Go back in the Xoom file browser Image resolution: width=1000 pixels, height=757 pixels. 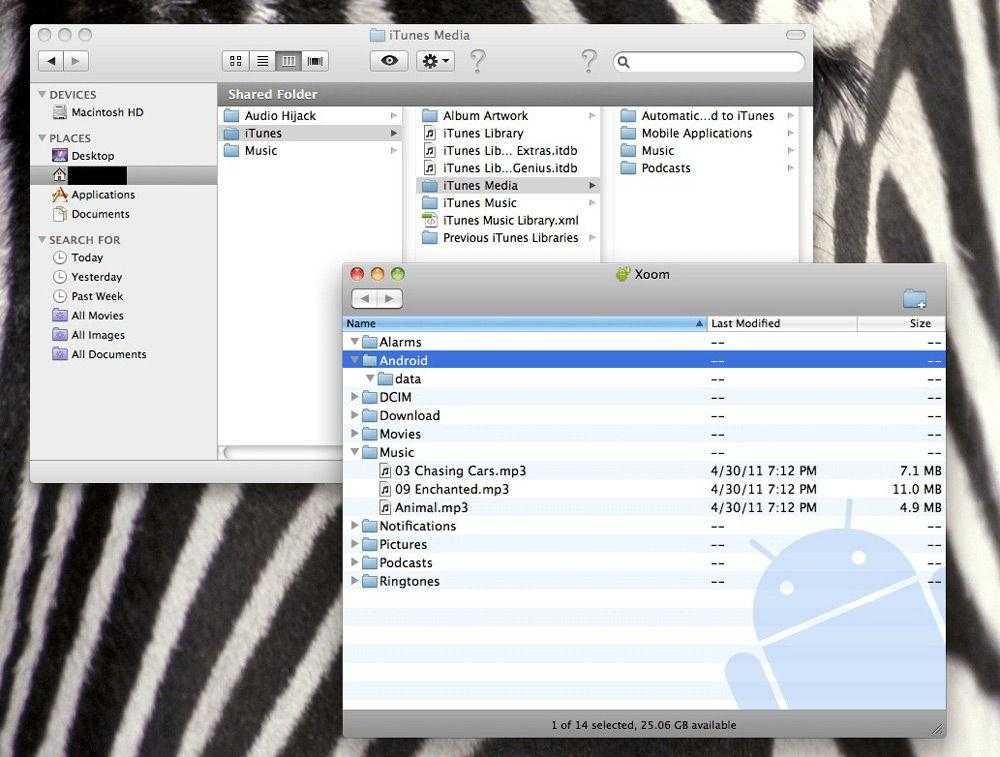pyautogui.click(x=365, y=299)
